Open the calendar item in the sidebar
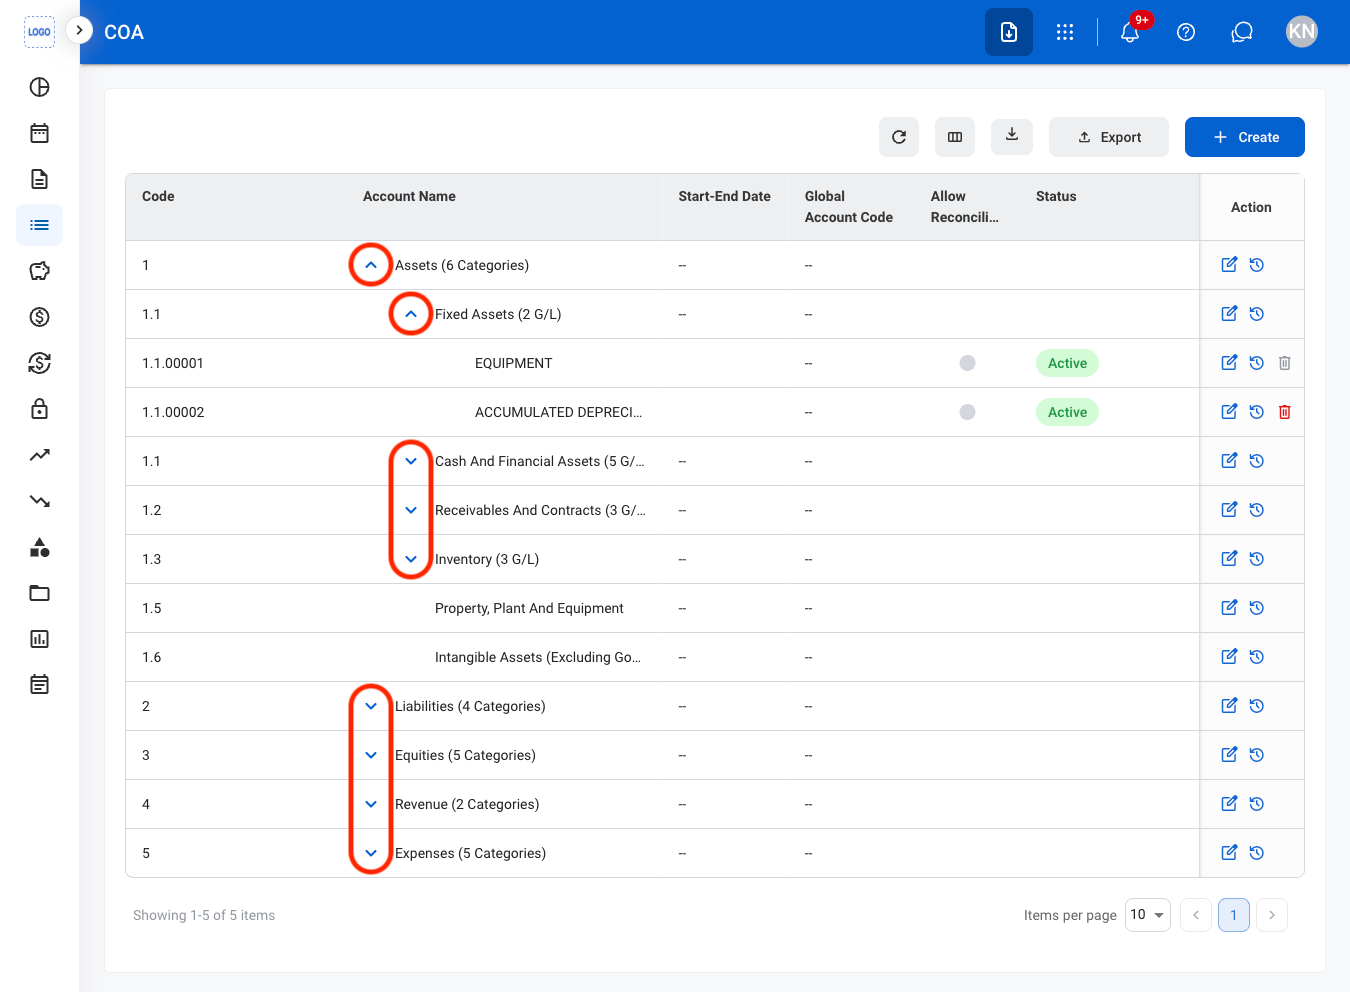The image size is (1350, 992). [x=39, y=133]
